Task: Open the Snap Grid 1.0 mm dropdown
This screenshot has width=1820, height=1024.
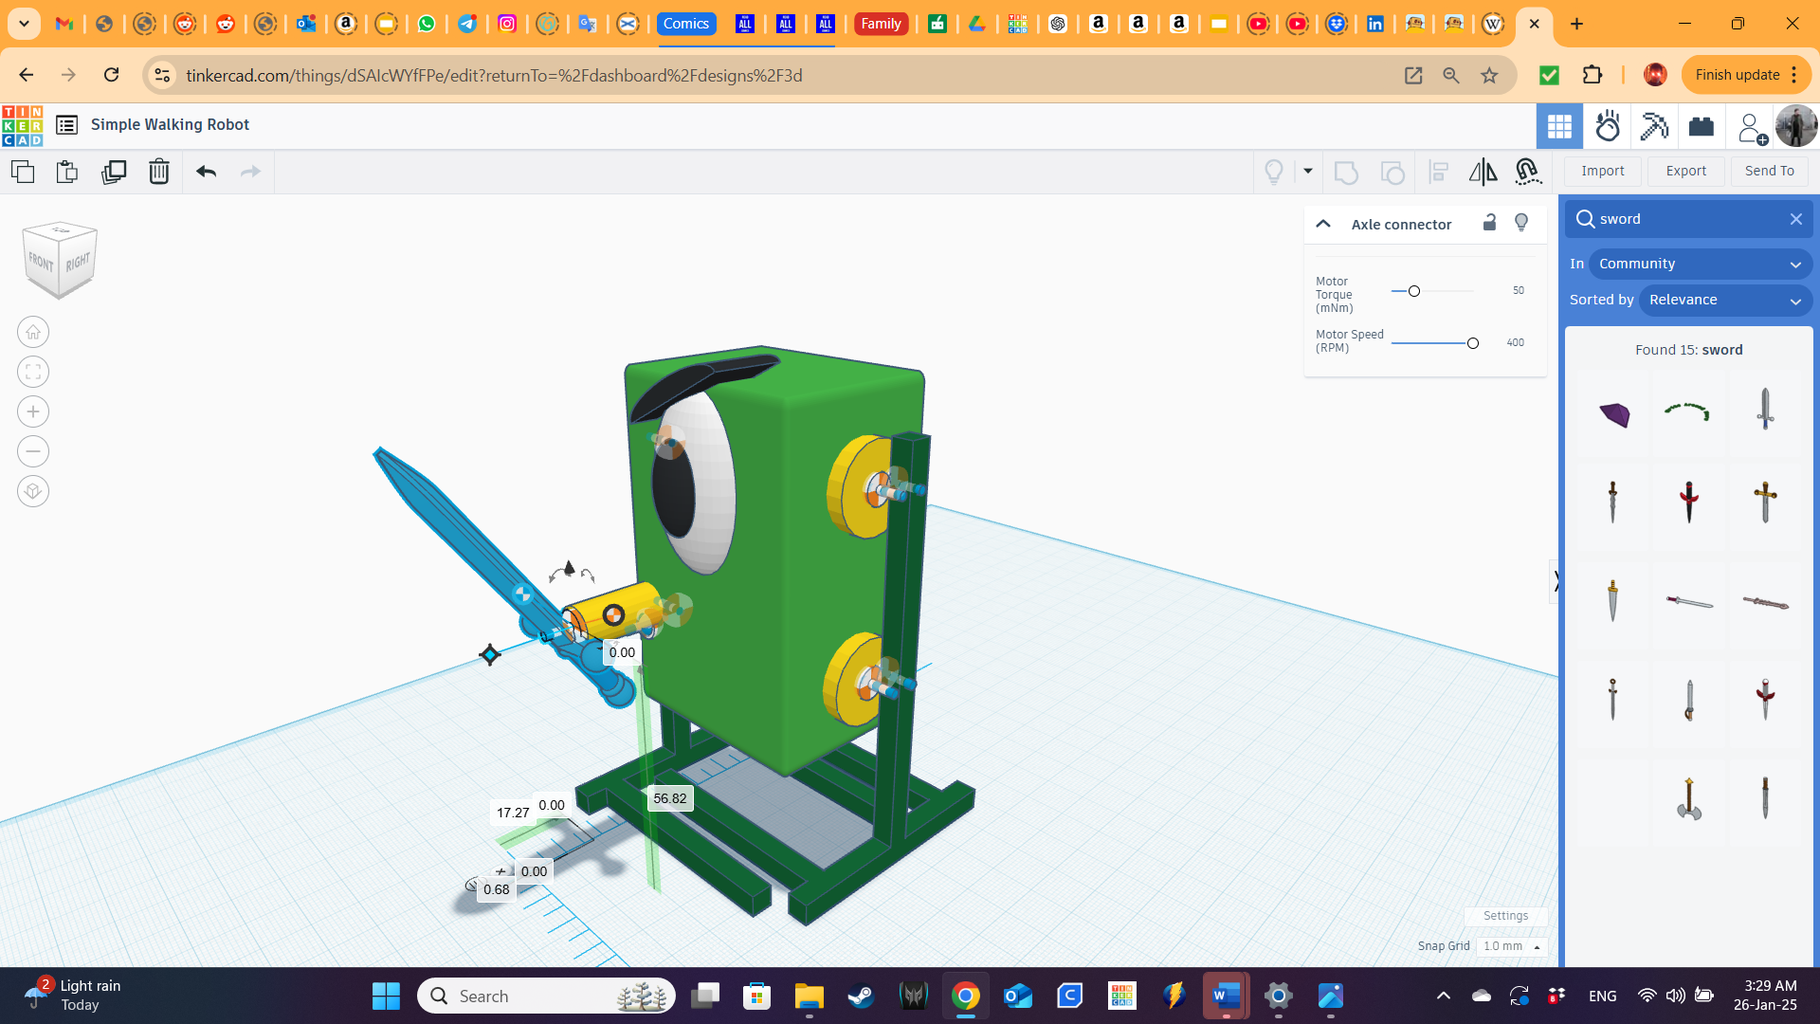Action: 1511,946
